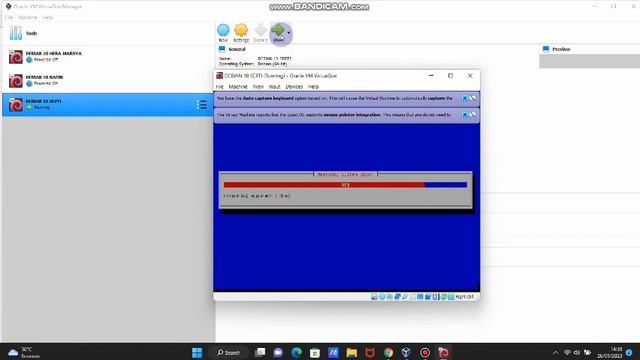Open the Wi-Fi network tray icon
This screenshot has width=640, height=360.
567,353
